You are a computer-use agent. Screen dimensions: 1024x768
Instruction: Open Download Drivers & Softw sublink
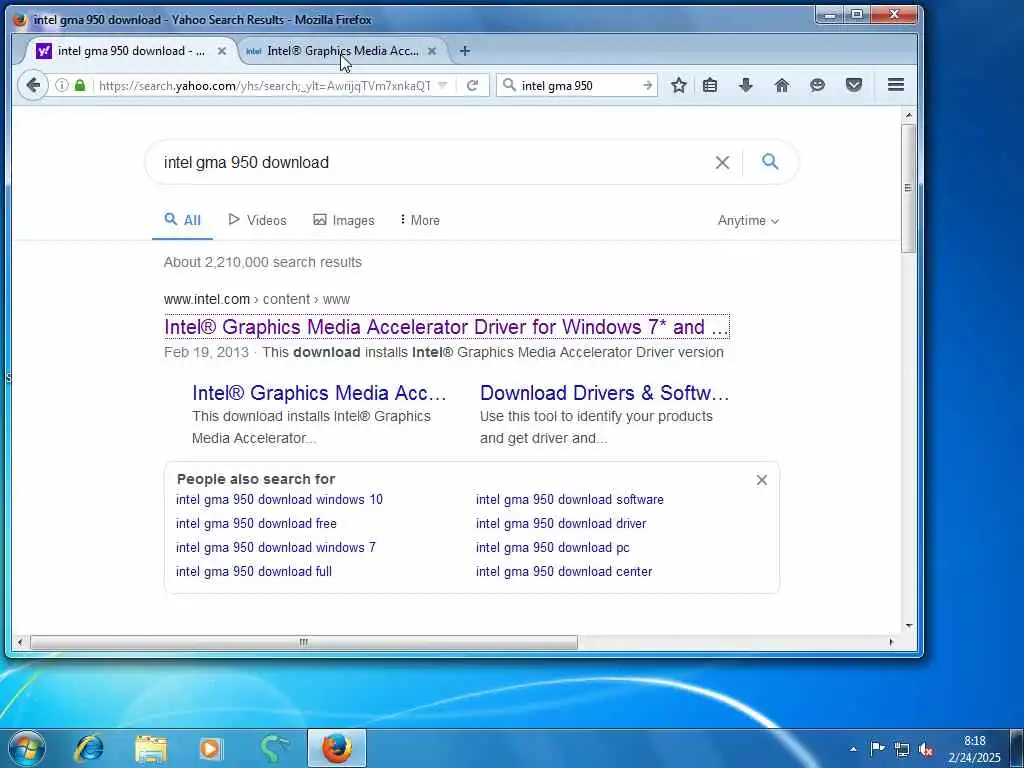(604, 393)
